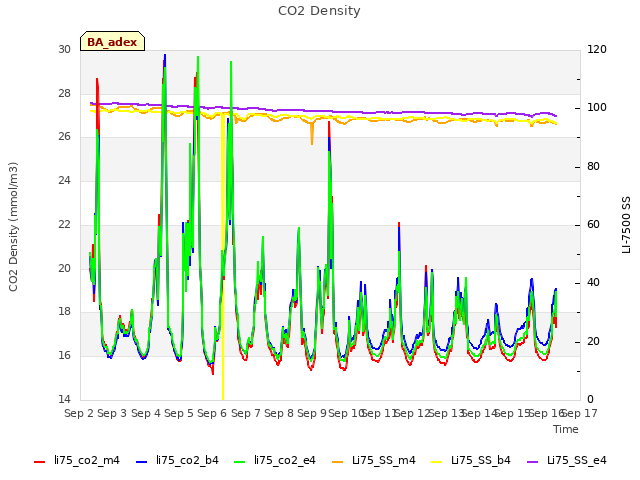Viewport: 640px width, 480px height.
Task: Click the Sep 17 date tick label
Action: (x=580, y=413)
